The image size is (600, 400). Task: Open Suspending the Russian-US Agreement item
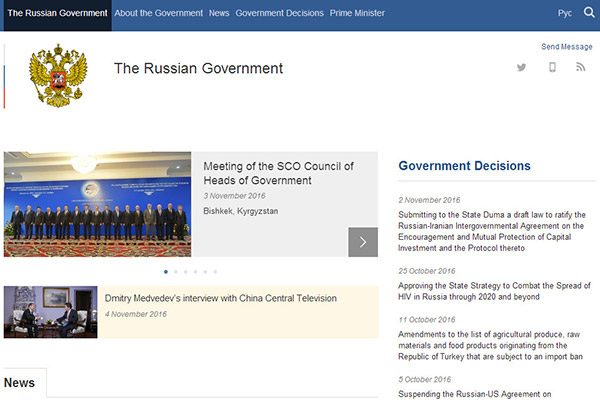474,394
